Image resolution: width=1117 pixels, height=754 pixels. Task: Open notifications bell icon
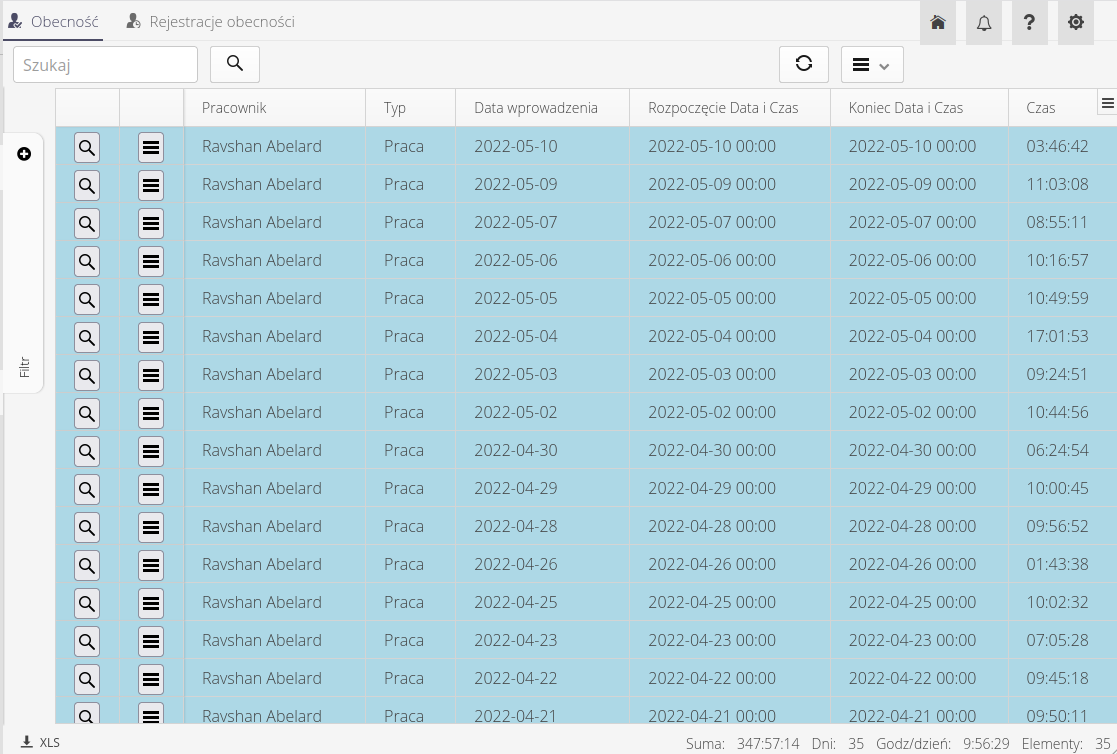[x=984, y=22]
